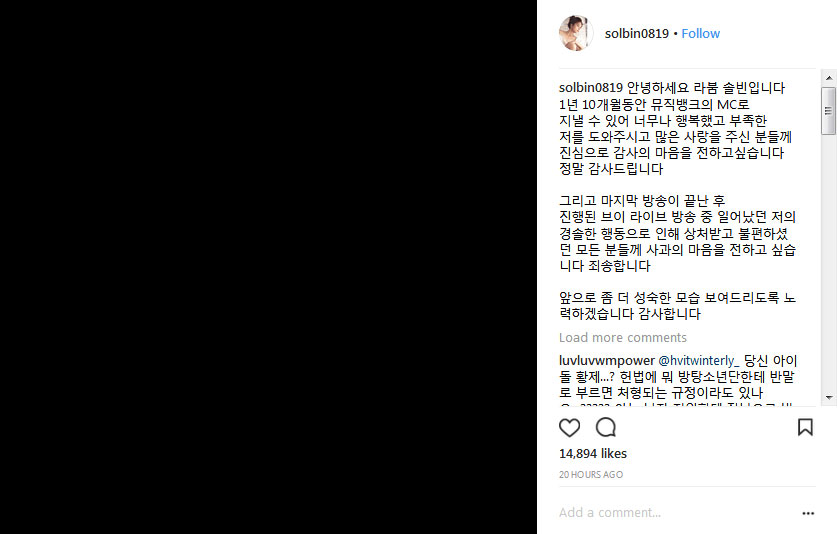Open solbin0819 username in header
837x534 pixels.
636,34
